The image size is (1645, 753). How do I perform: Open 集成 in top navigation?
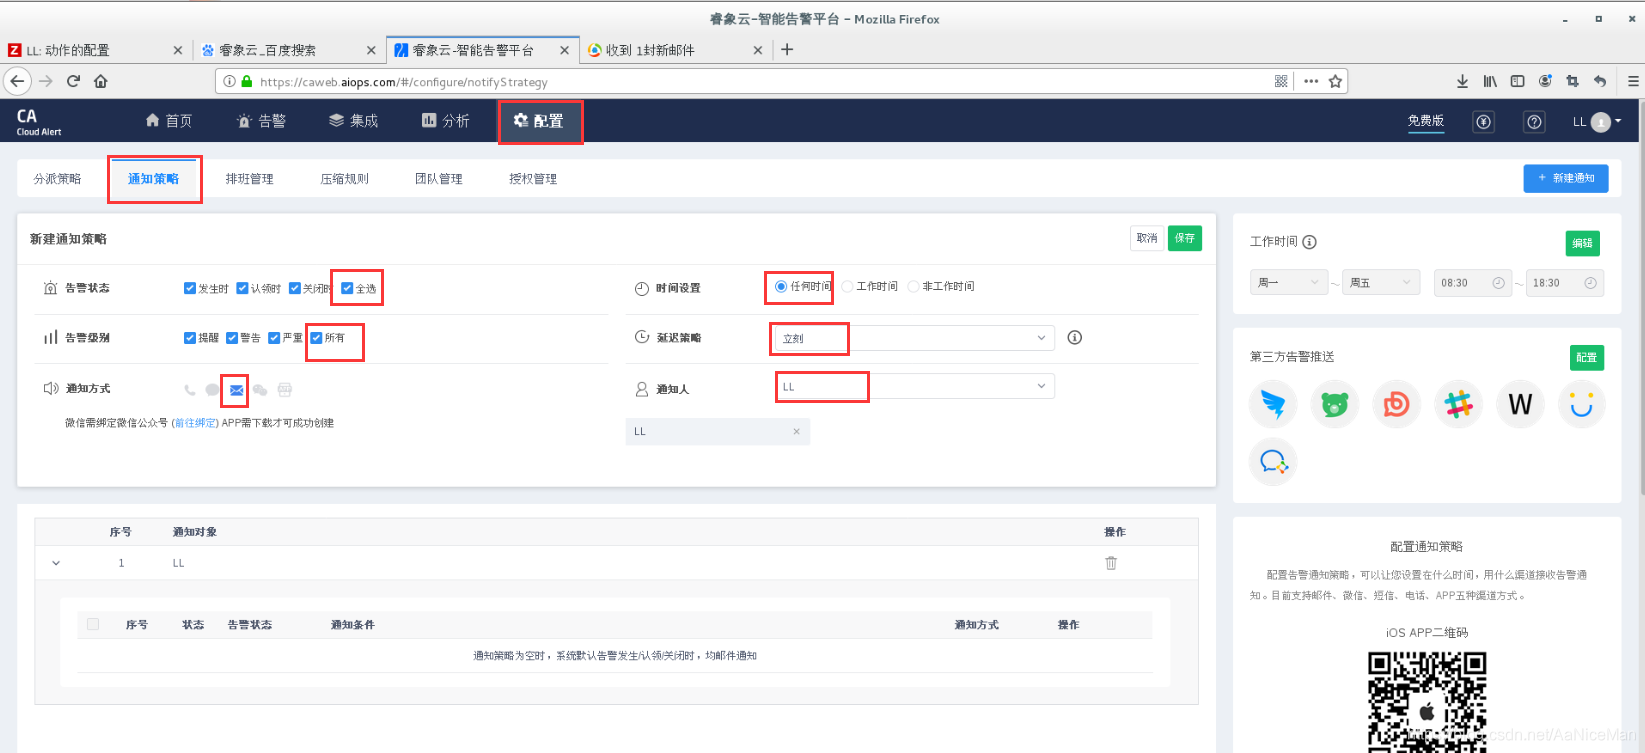point(353,121)
